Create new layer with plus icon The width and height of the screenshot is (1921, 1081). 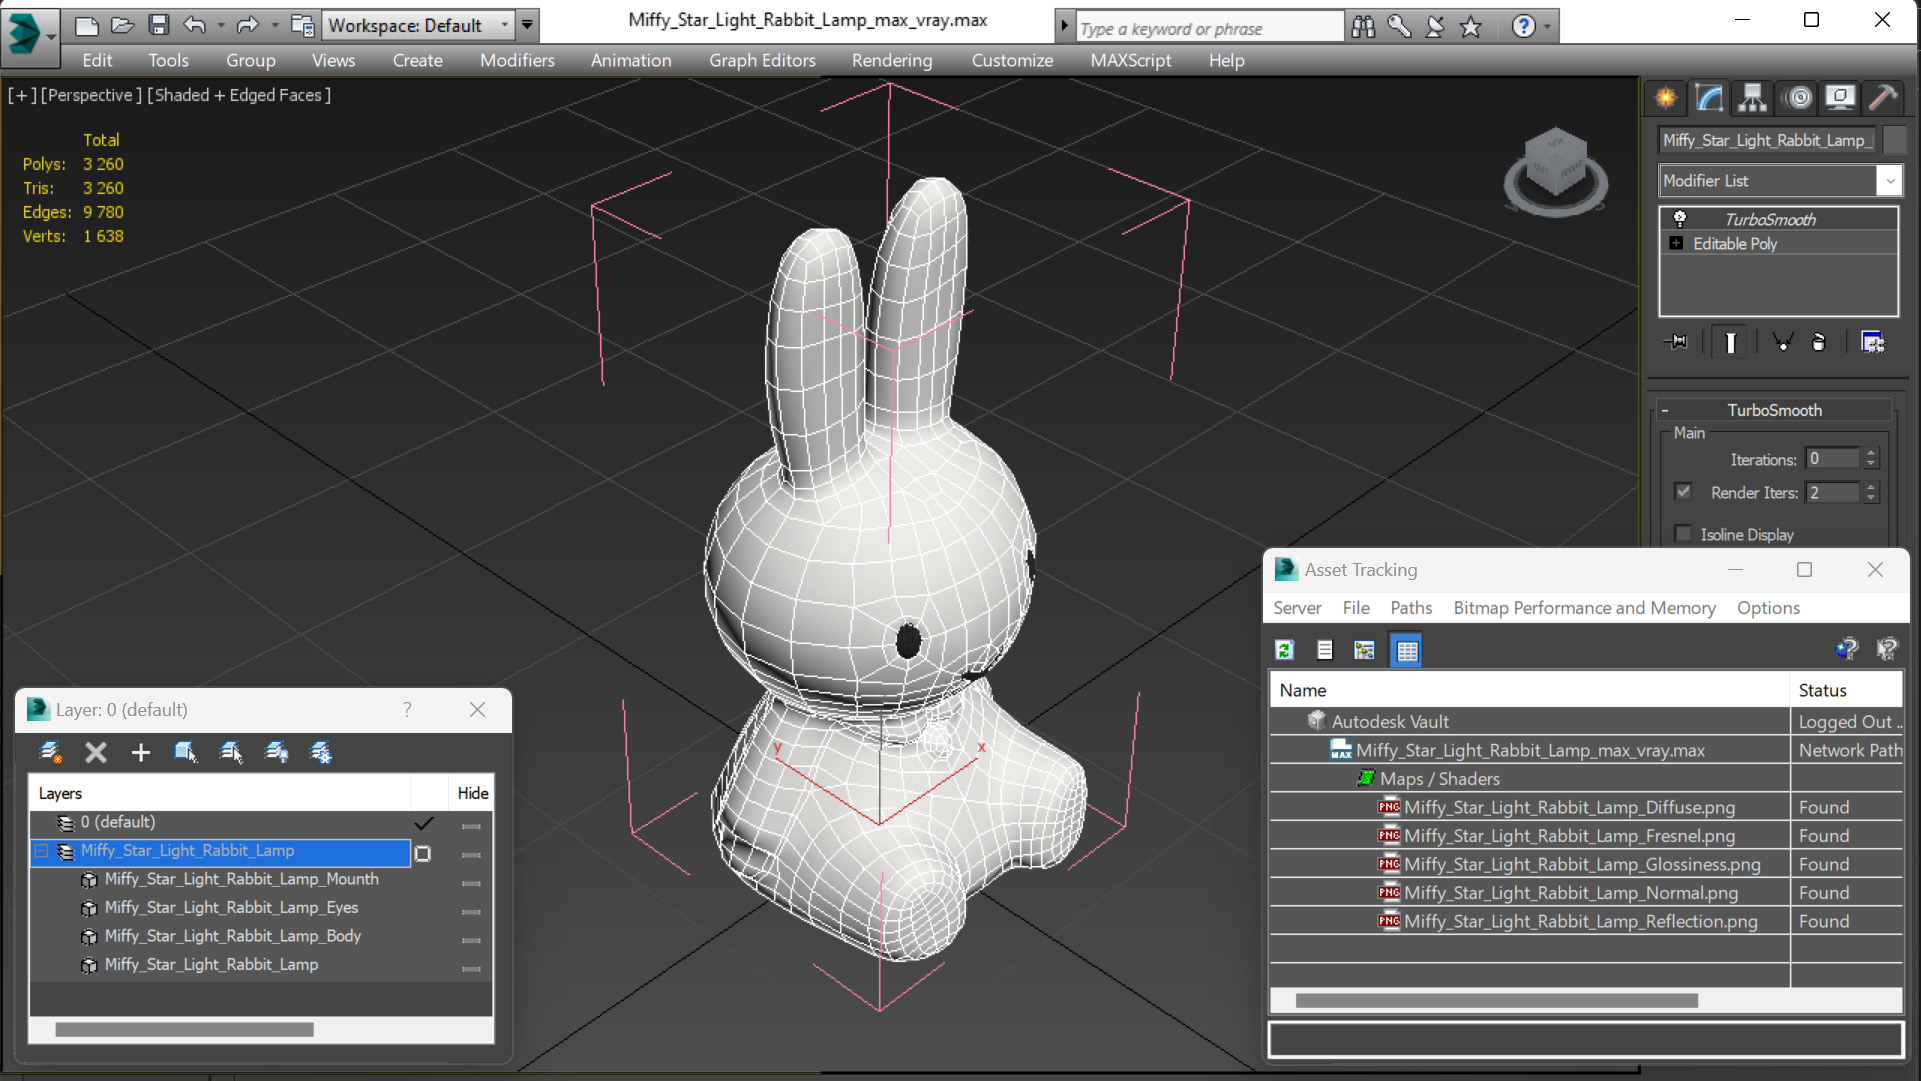(140, 752)
